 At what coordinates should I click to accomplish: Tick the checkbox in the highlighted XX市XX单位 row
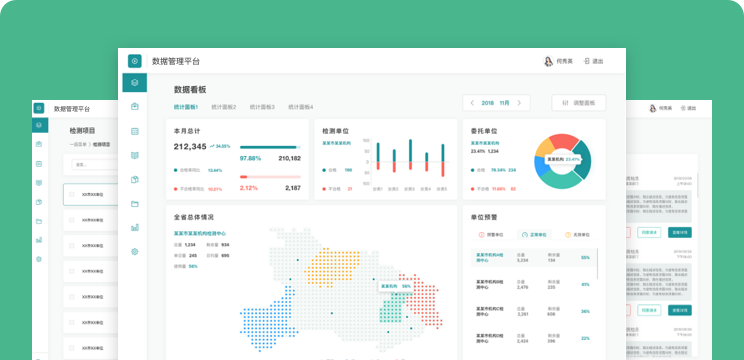[72, 194]
